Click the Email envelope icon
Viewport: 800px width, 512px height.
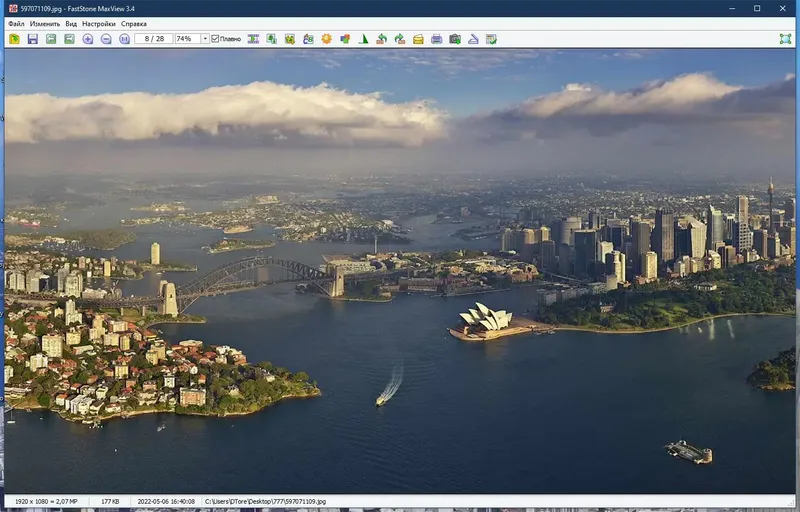click(418, 39)
